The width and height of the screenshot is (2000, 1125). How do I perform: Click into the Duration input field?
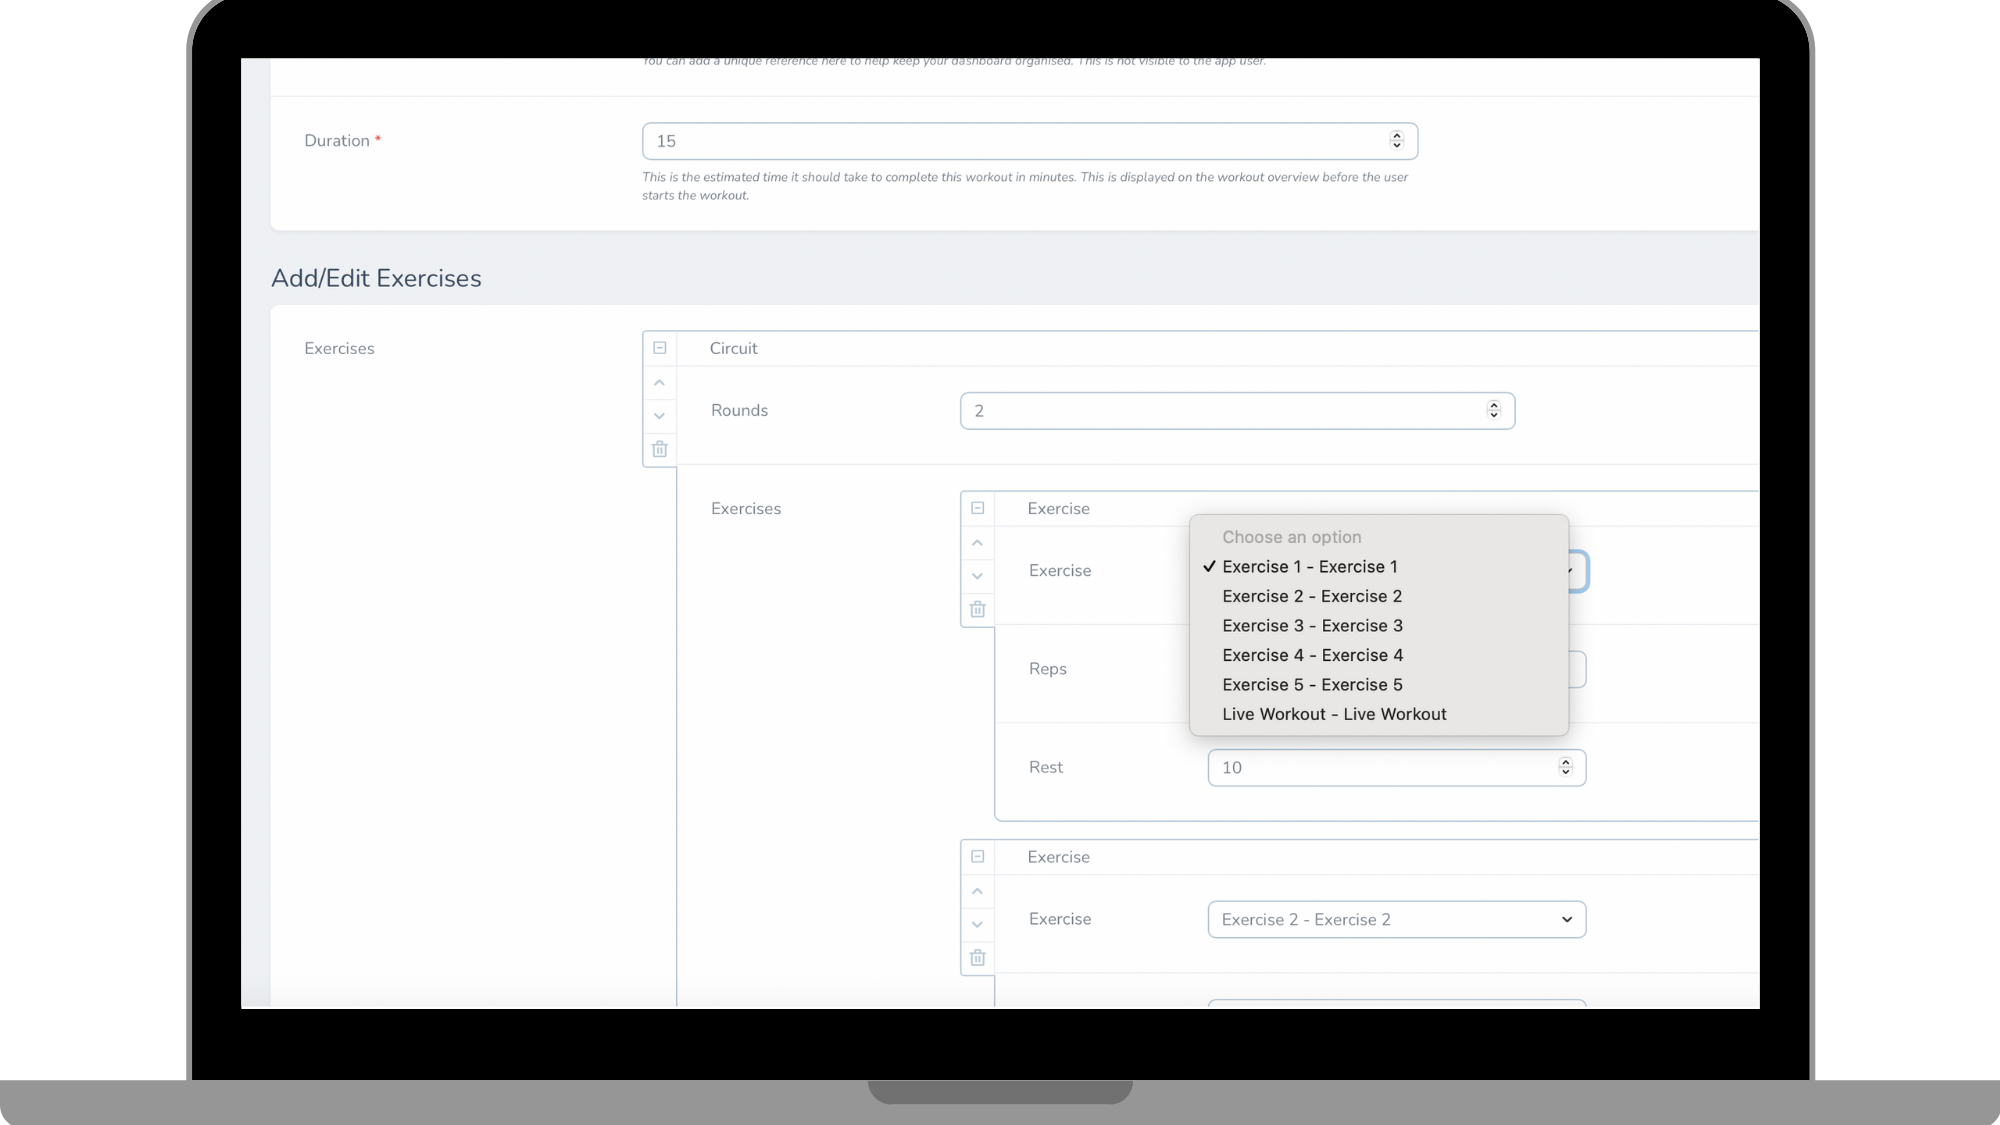[x=1010, y=141]
